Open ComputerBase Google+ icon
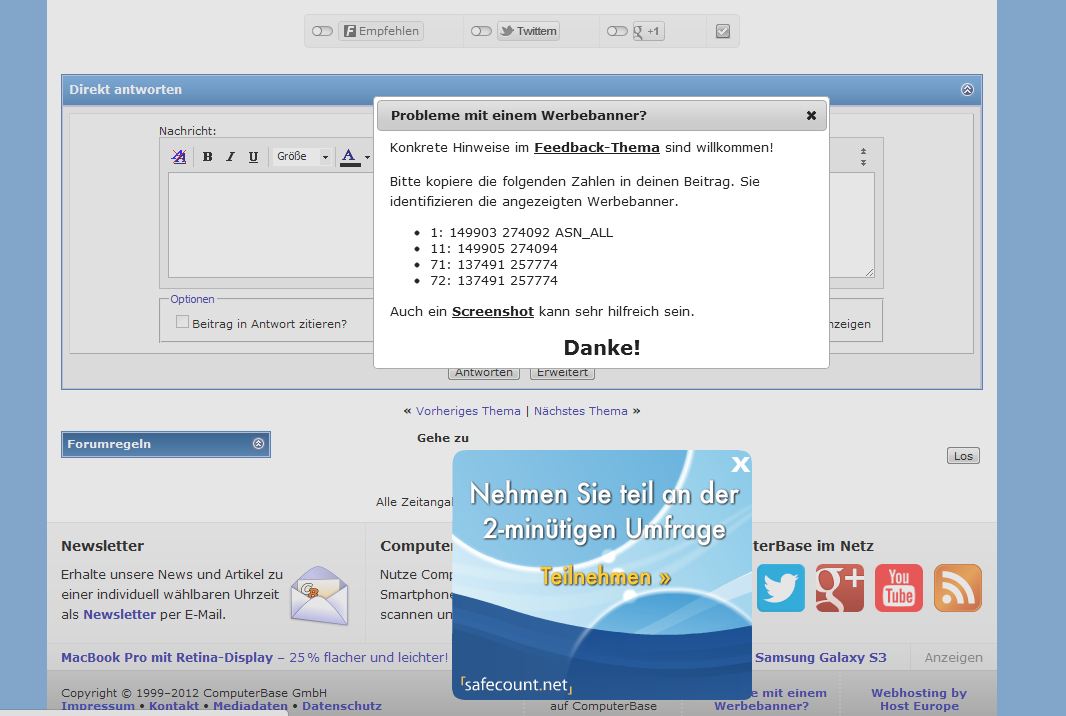 (x=840, y=587)
